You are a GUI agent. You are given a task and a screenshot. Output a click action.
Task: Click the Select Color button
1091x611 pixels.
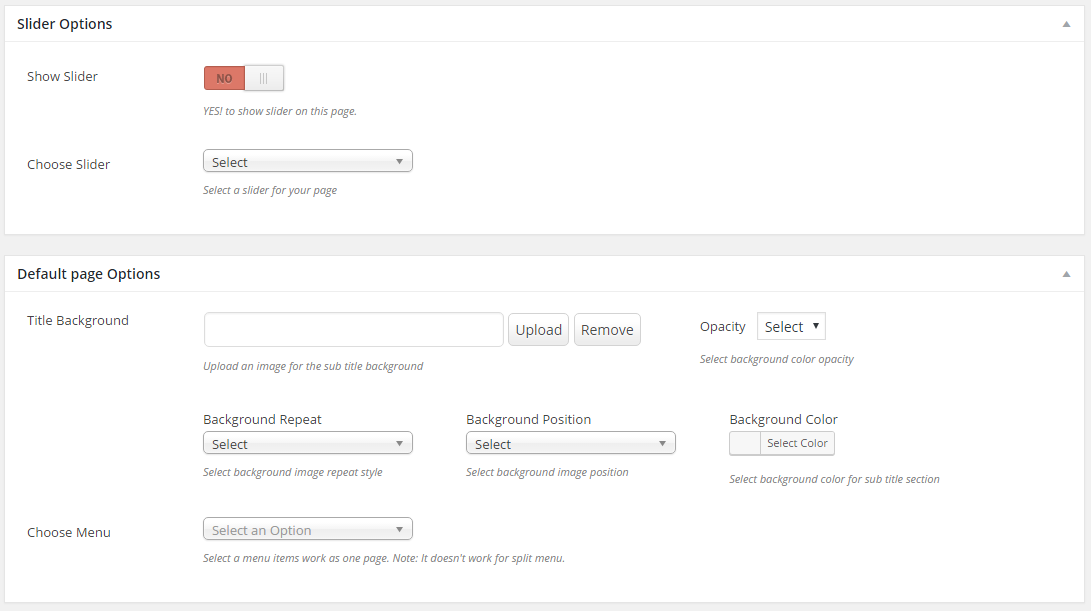pos(797,444)
